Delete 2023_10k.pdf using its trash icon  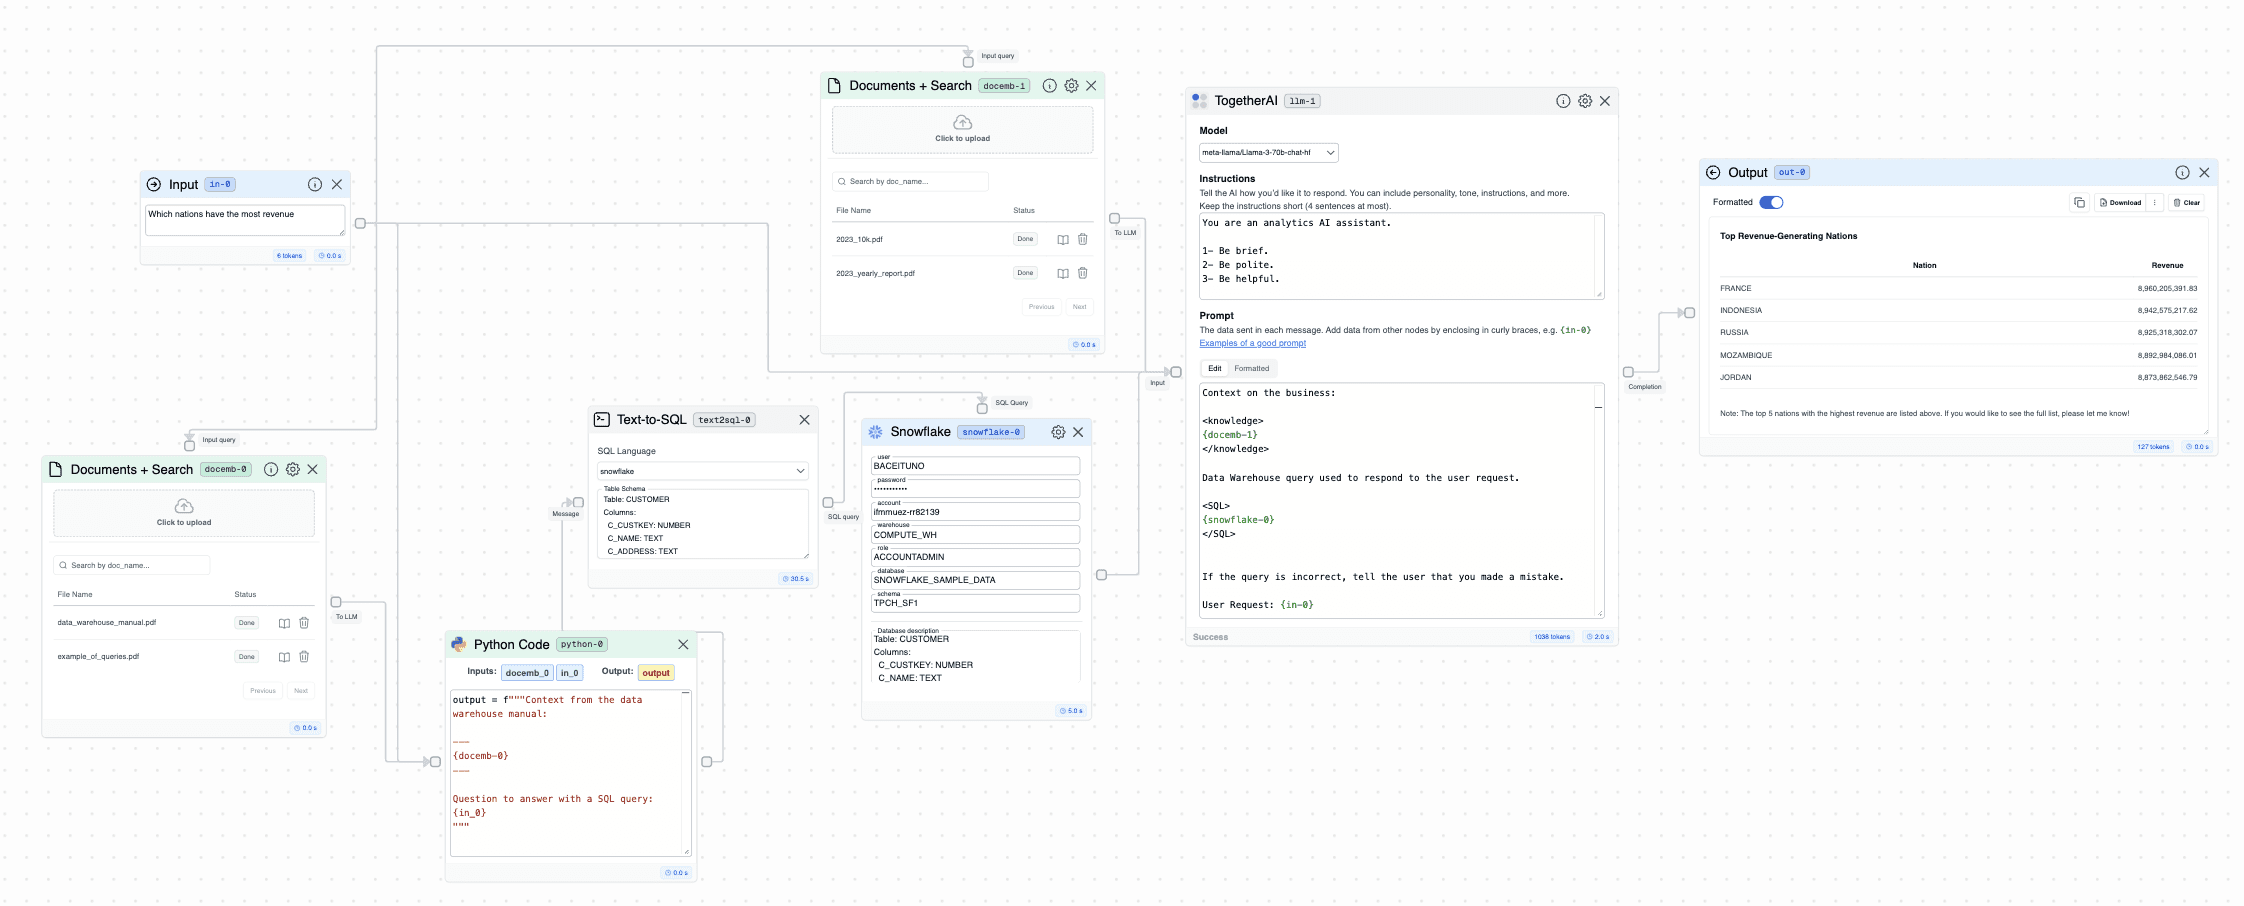pos(1083,239)
